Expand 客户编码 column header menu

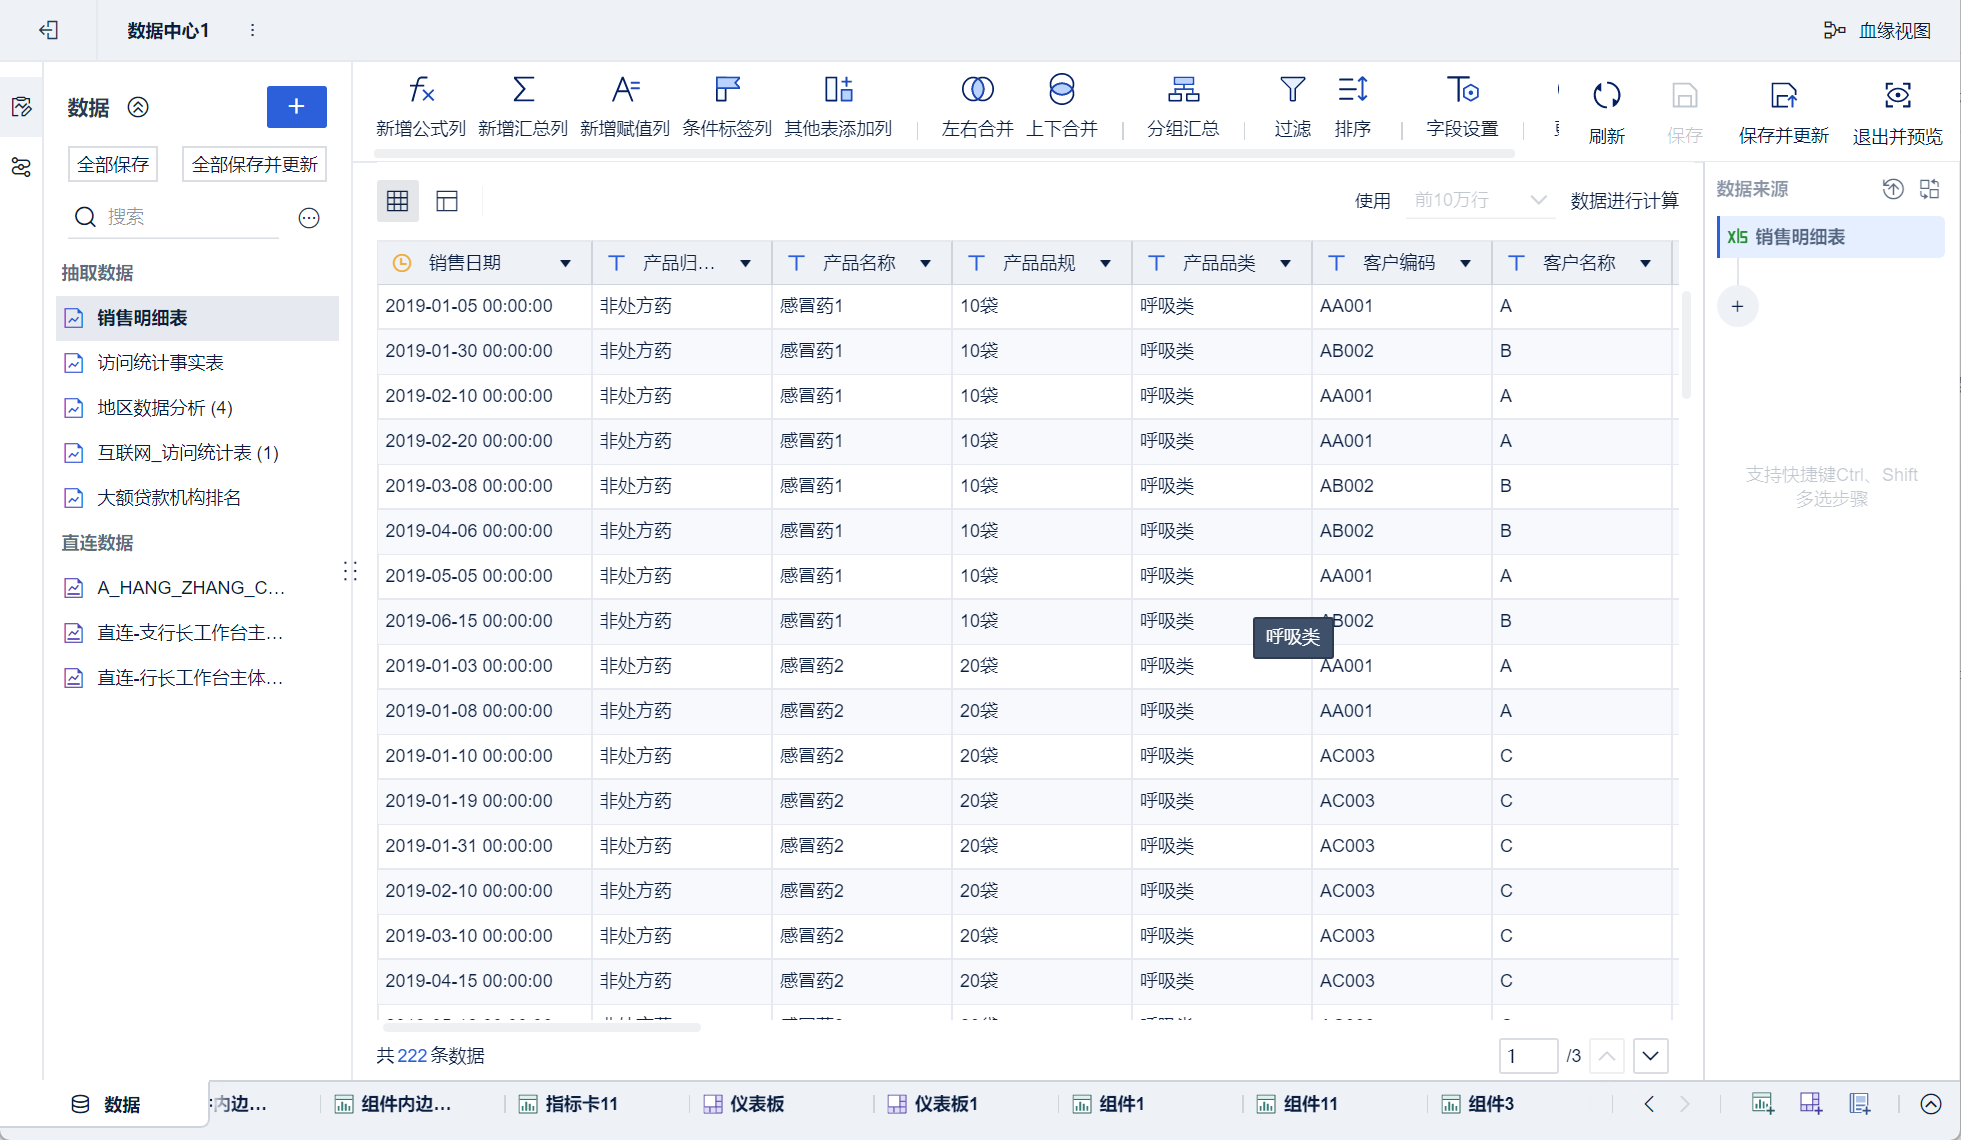[x=1465, y=263]
